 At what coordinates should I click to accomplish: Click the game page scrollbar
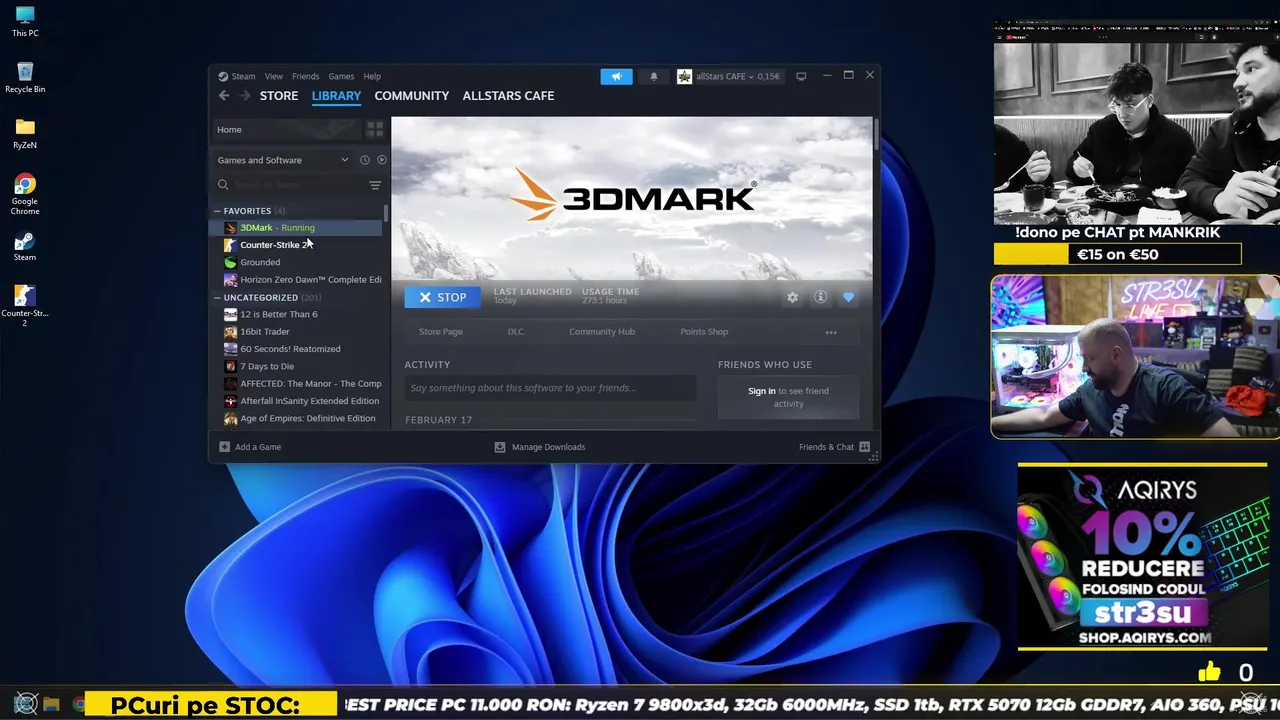point(876,134)
